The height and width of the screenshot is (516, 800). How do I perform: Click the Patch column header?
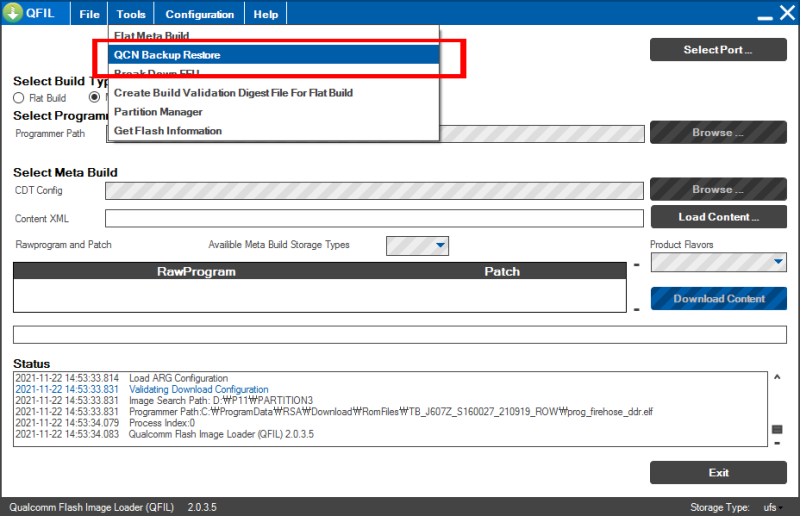coord(502,272)
